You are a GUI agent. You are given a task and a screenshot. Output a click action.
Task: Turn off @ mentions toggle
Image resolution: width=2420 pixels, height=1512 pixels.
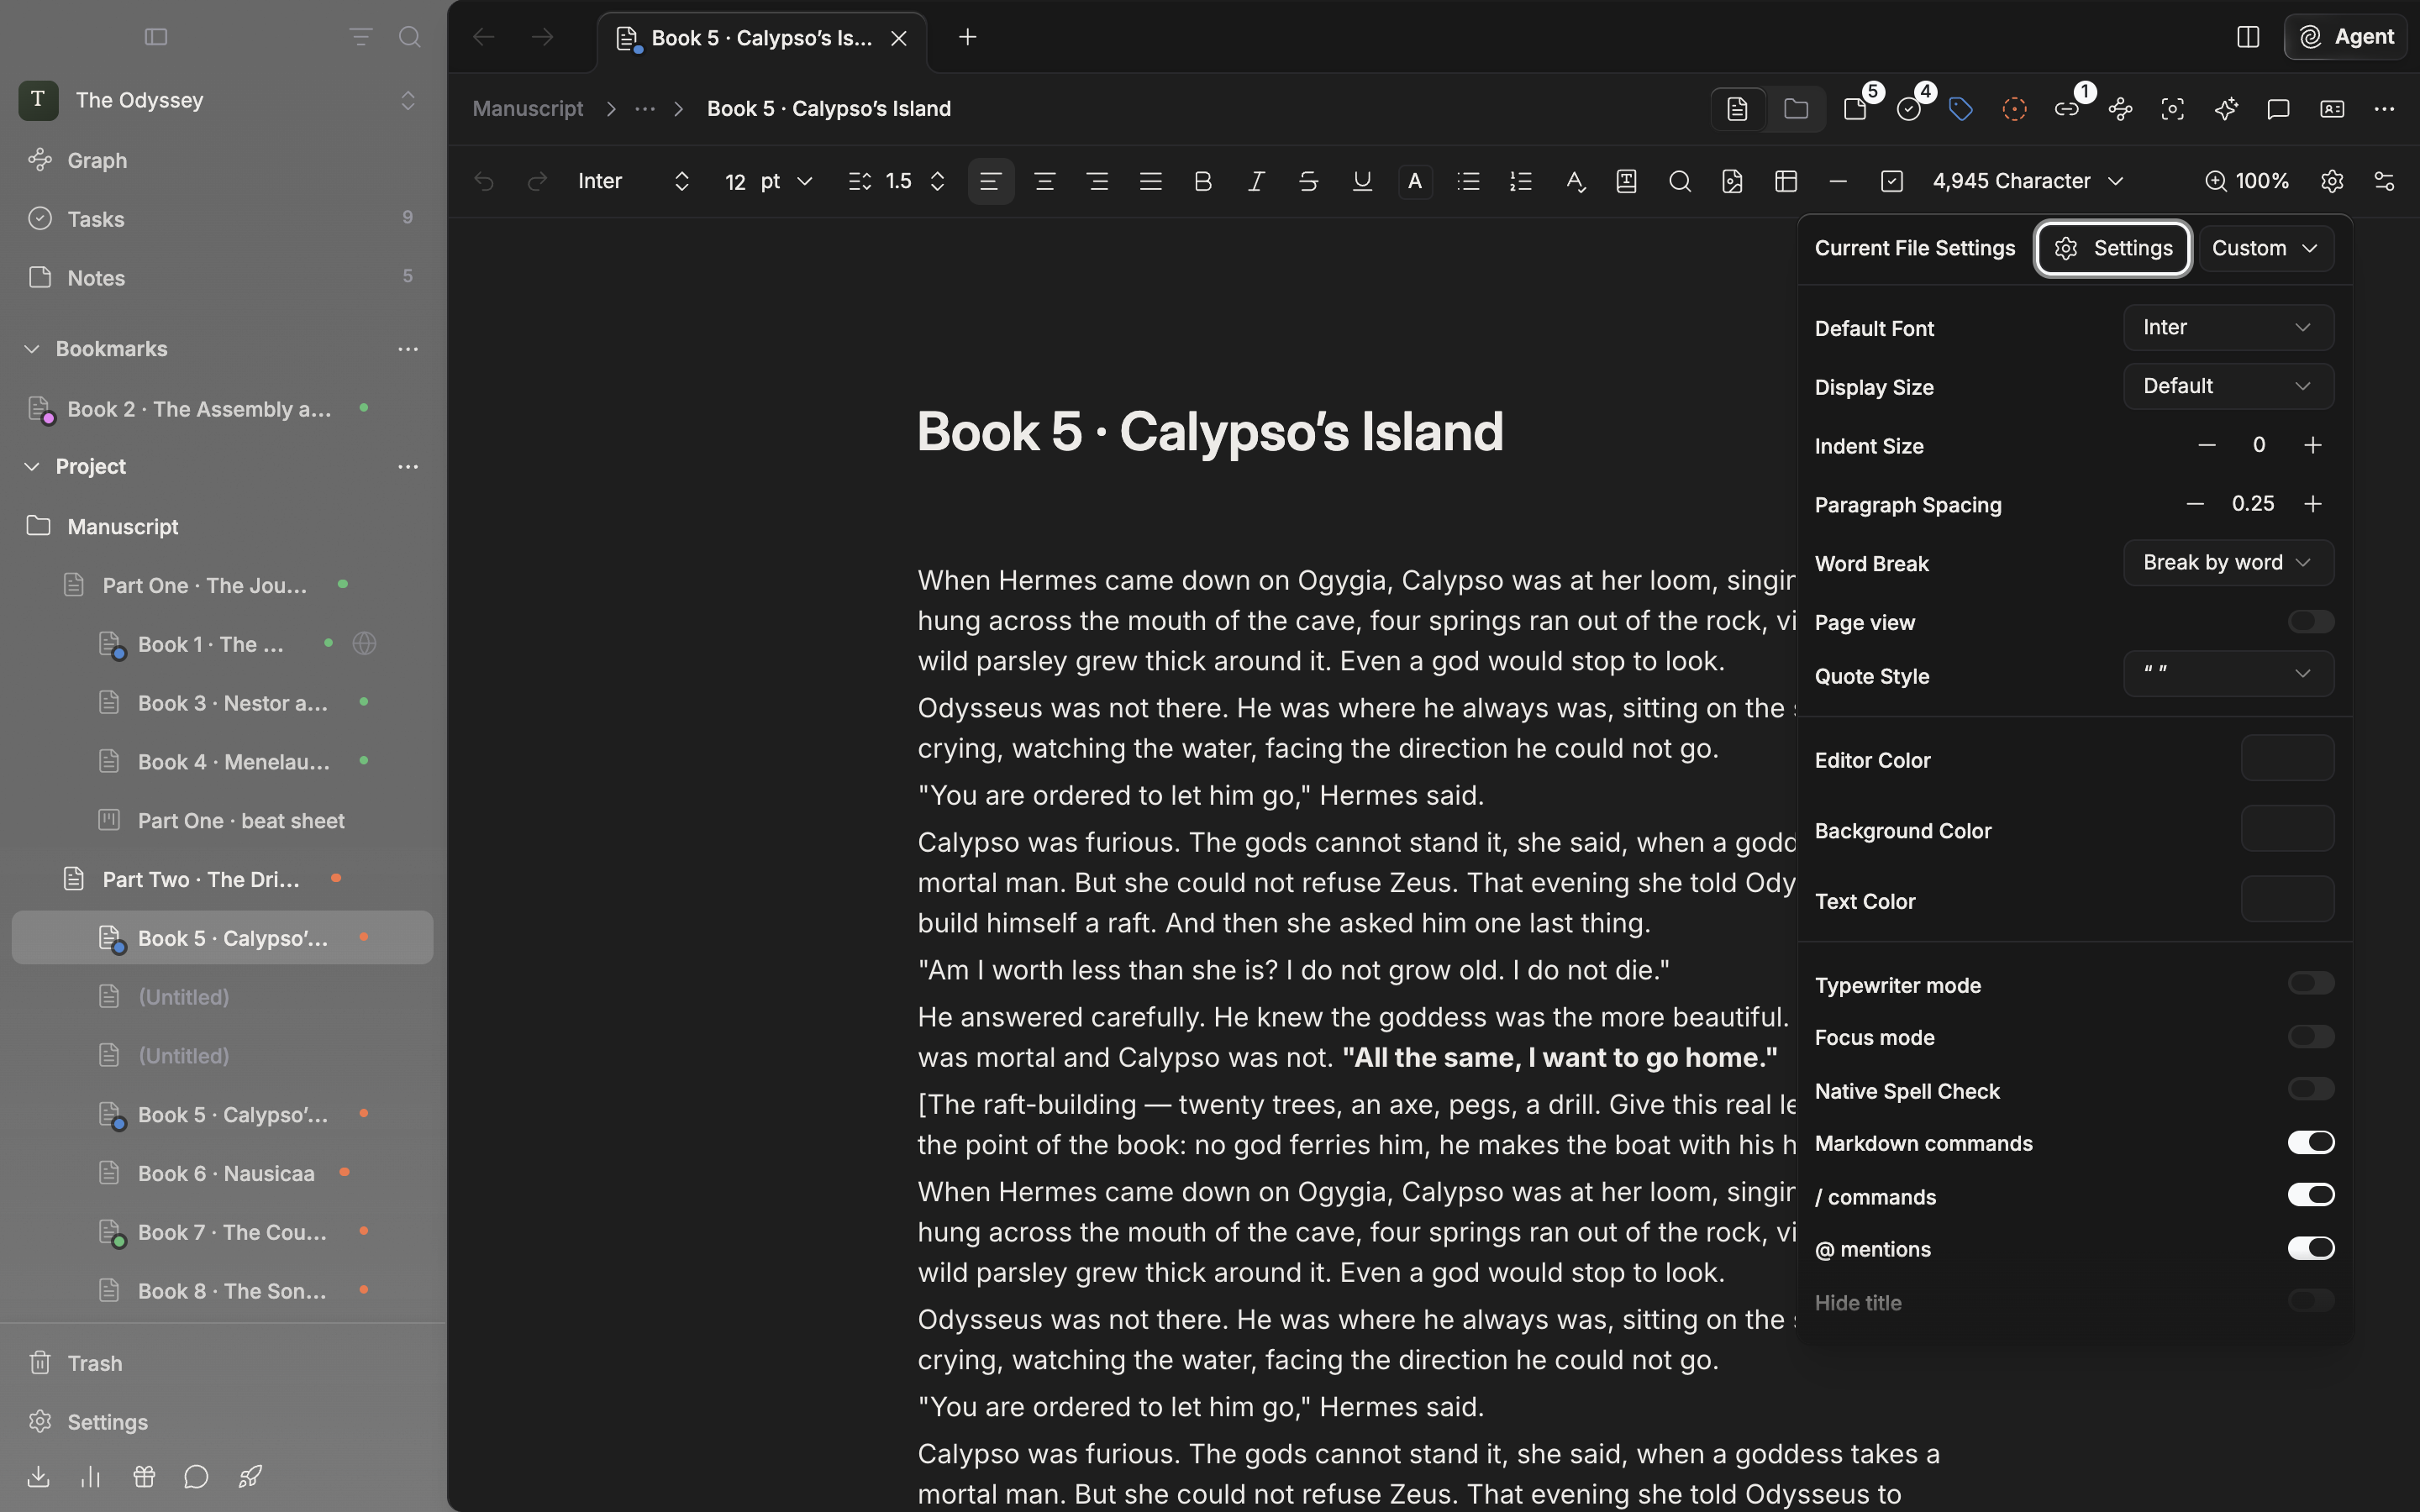[x=2310, y=1248]
